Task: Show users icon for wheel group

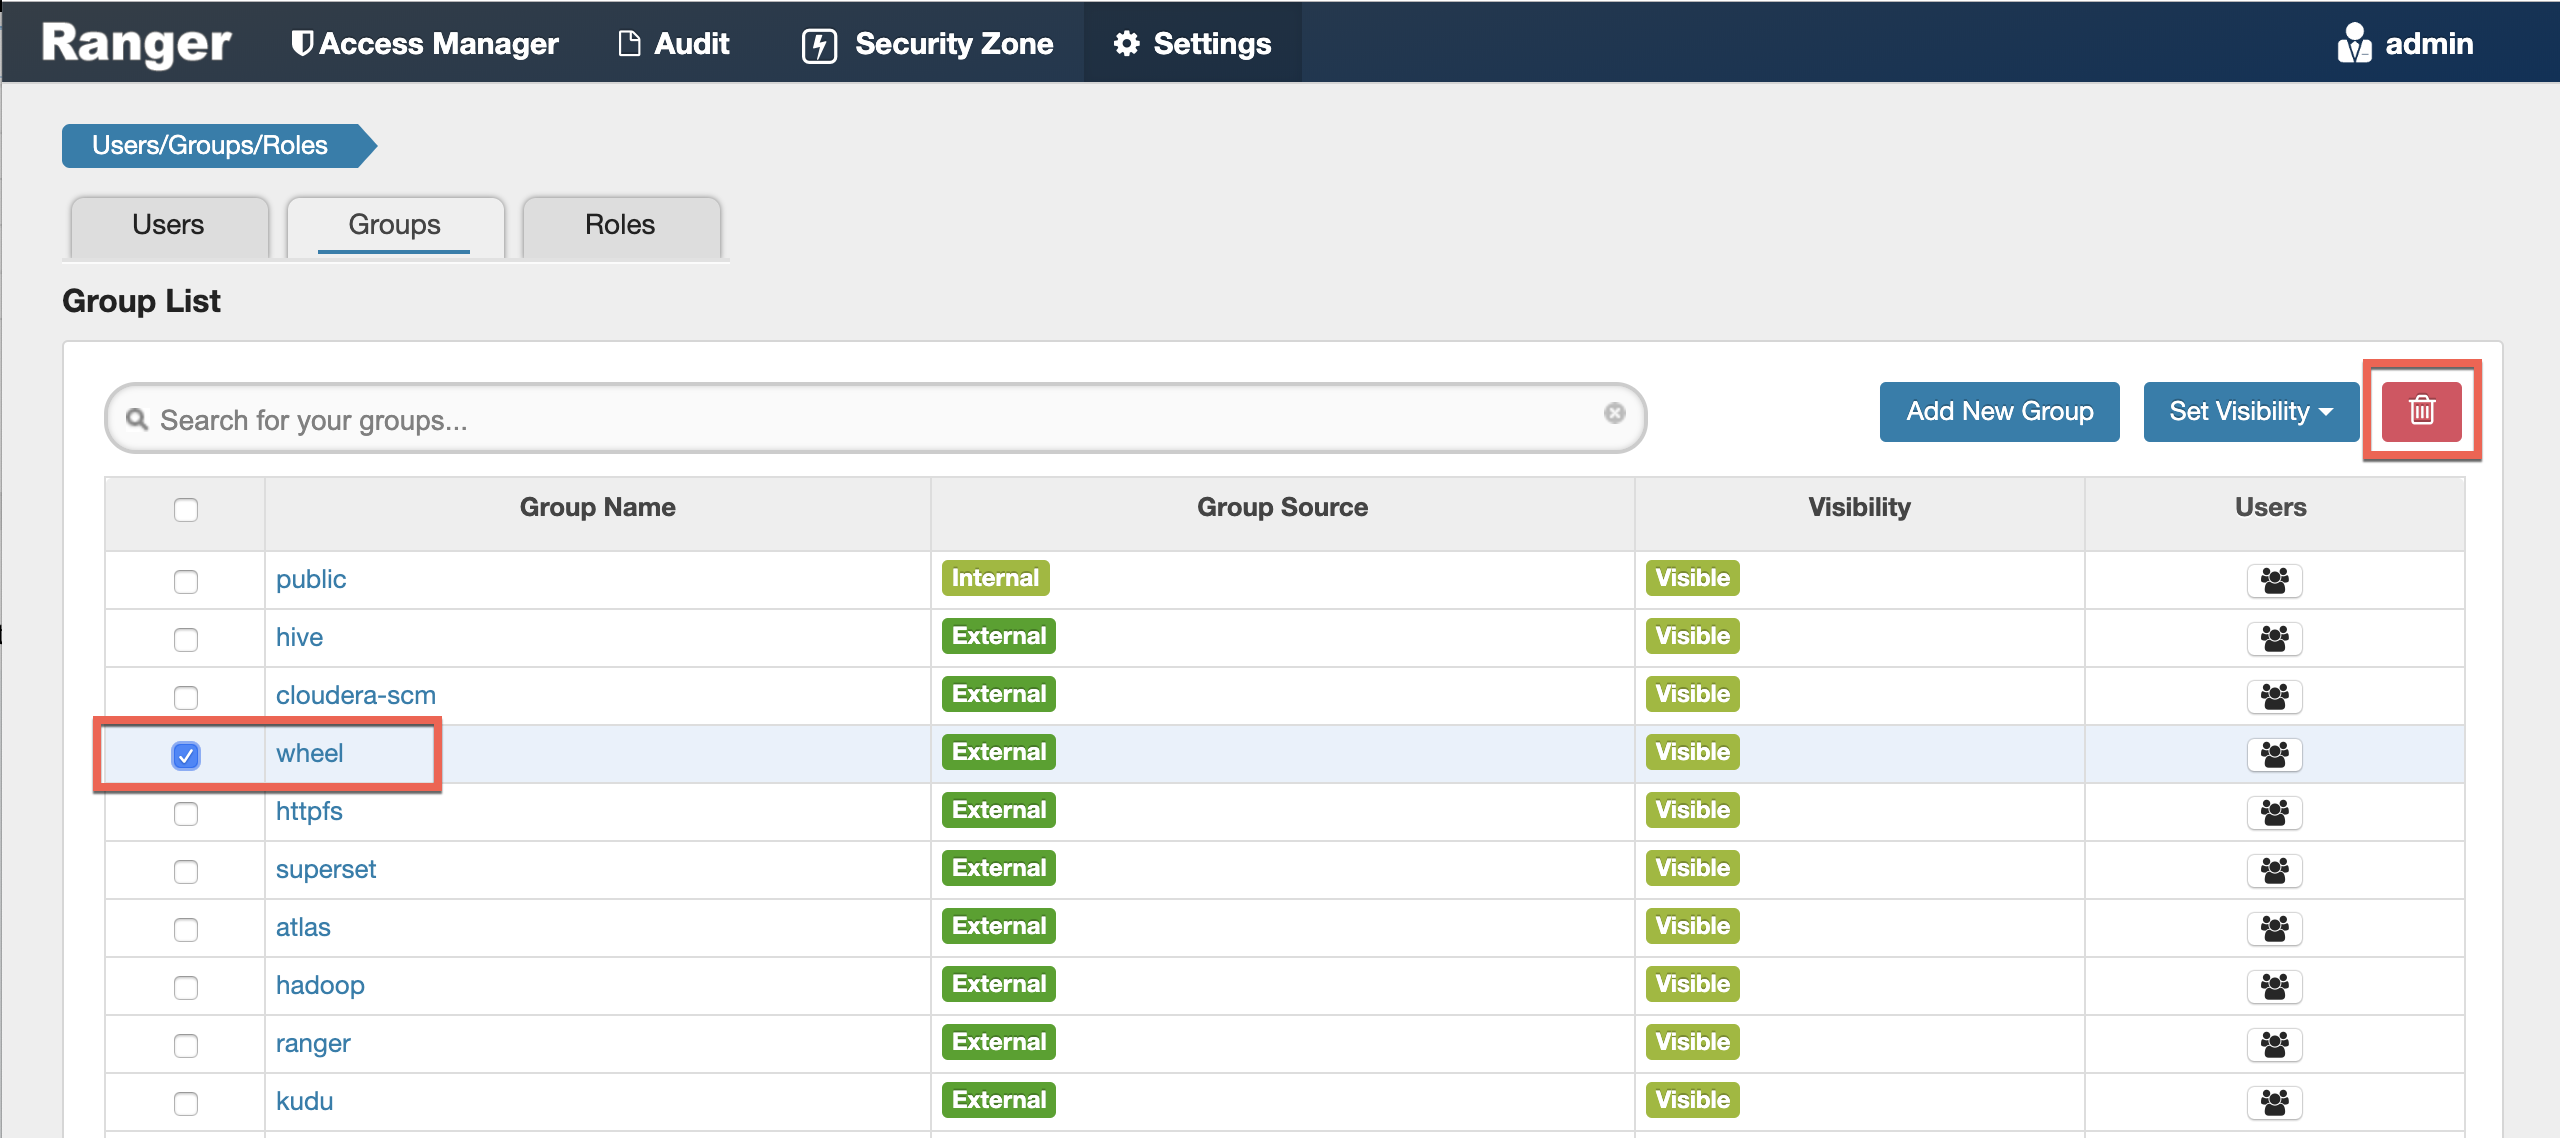Action: pyautogui.click(x=2274, y=754)
